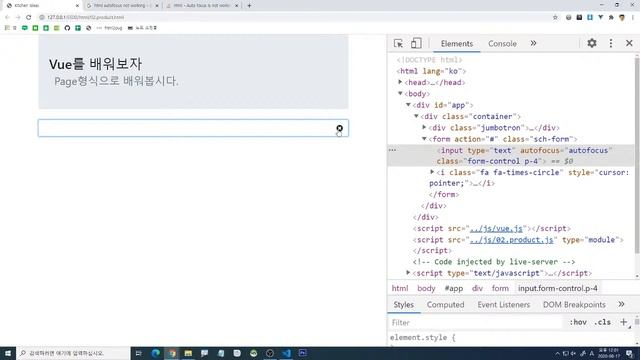This screenshot has height=360, width=640.
Task: Select the div breadcrumb
Action: (x=477, y=288)
